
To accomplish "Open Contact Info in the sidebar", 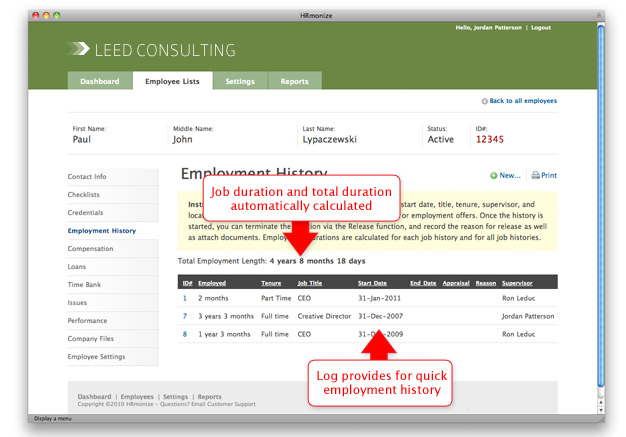I will pyautogui.click(x=87, y=177).
